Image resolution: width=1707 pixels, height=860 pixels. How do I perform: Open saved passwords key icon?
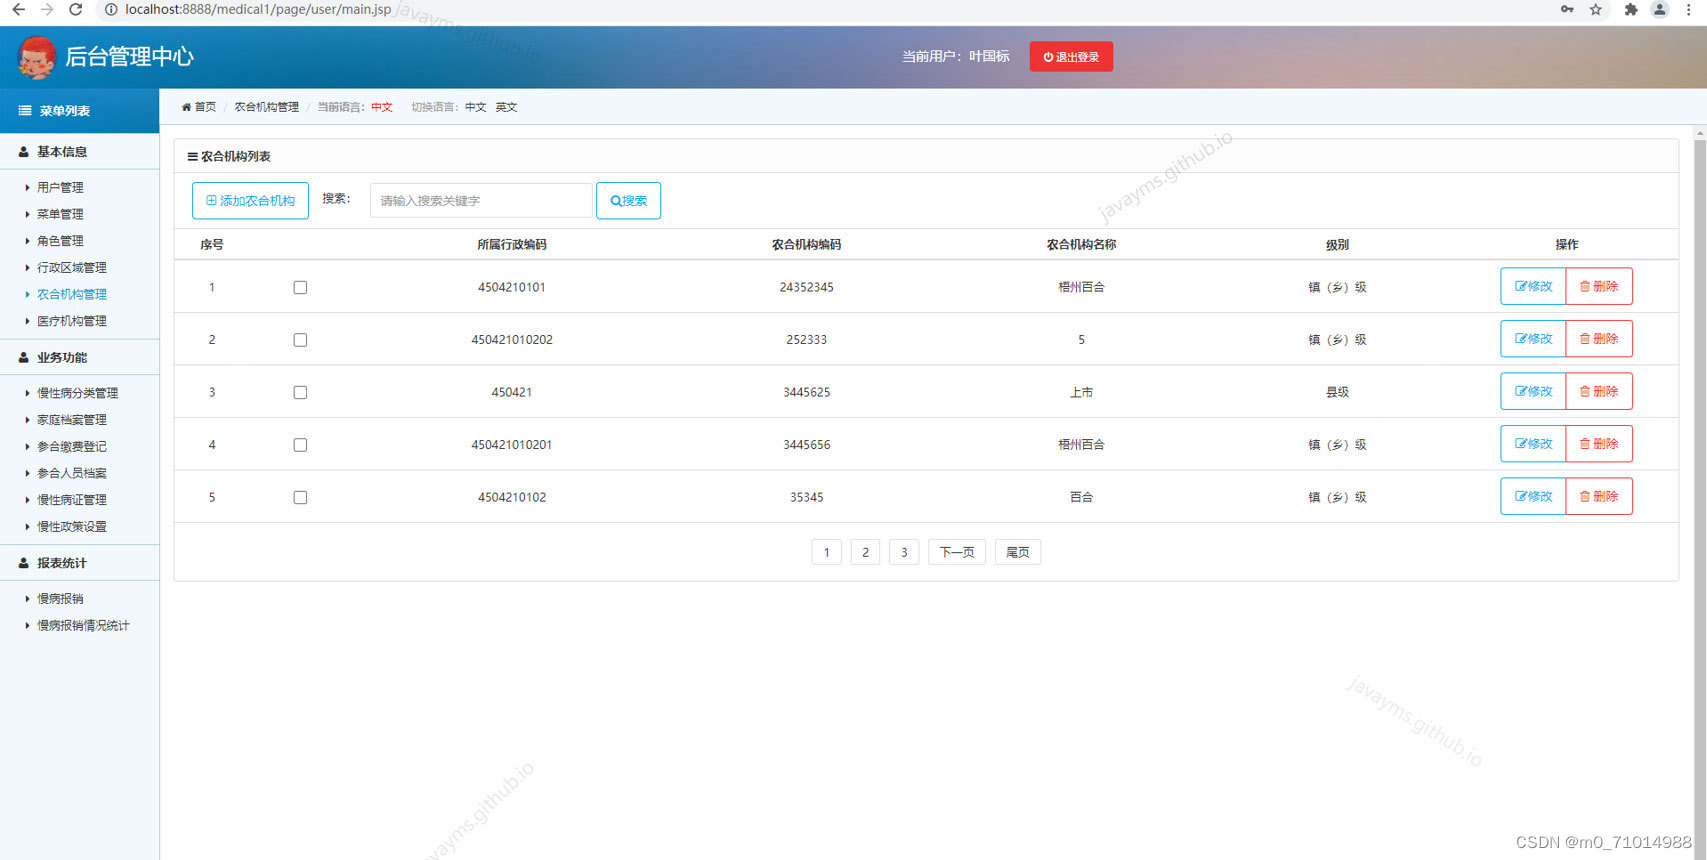[x=1567, y=9]
